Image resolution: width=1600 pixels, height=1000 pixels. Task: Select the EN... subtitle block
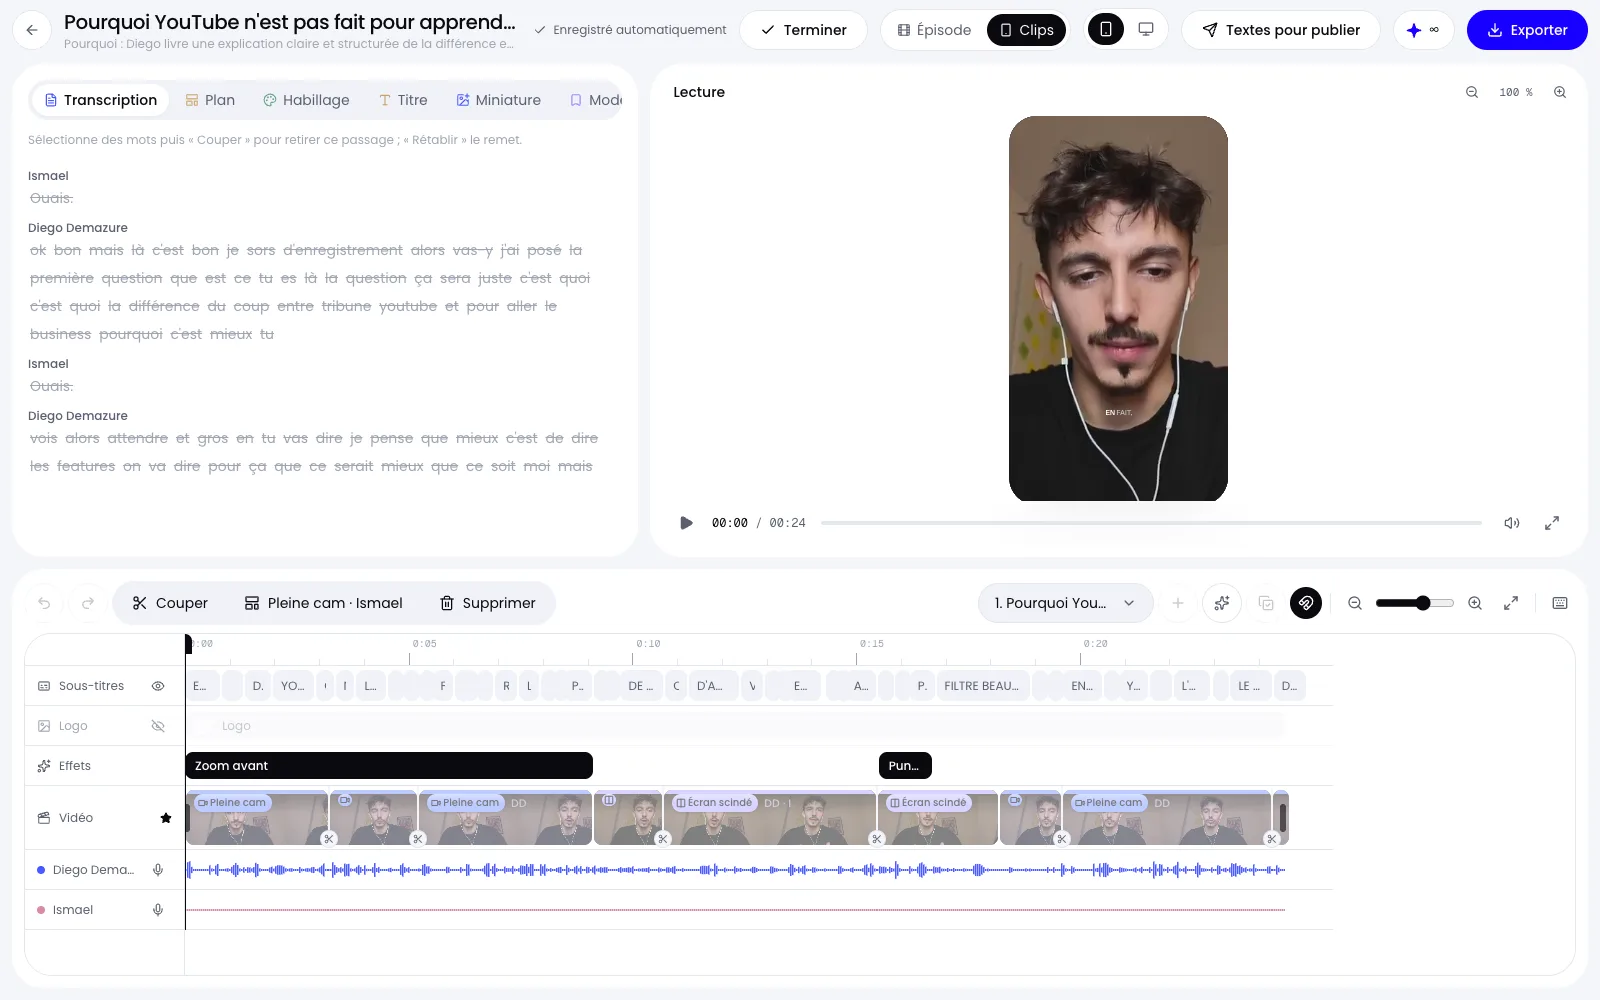pyautogui.click(x=1082, y=686)
